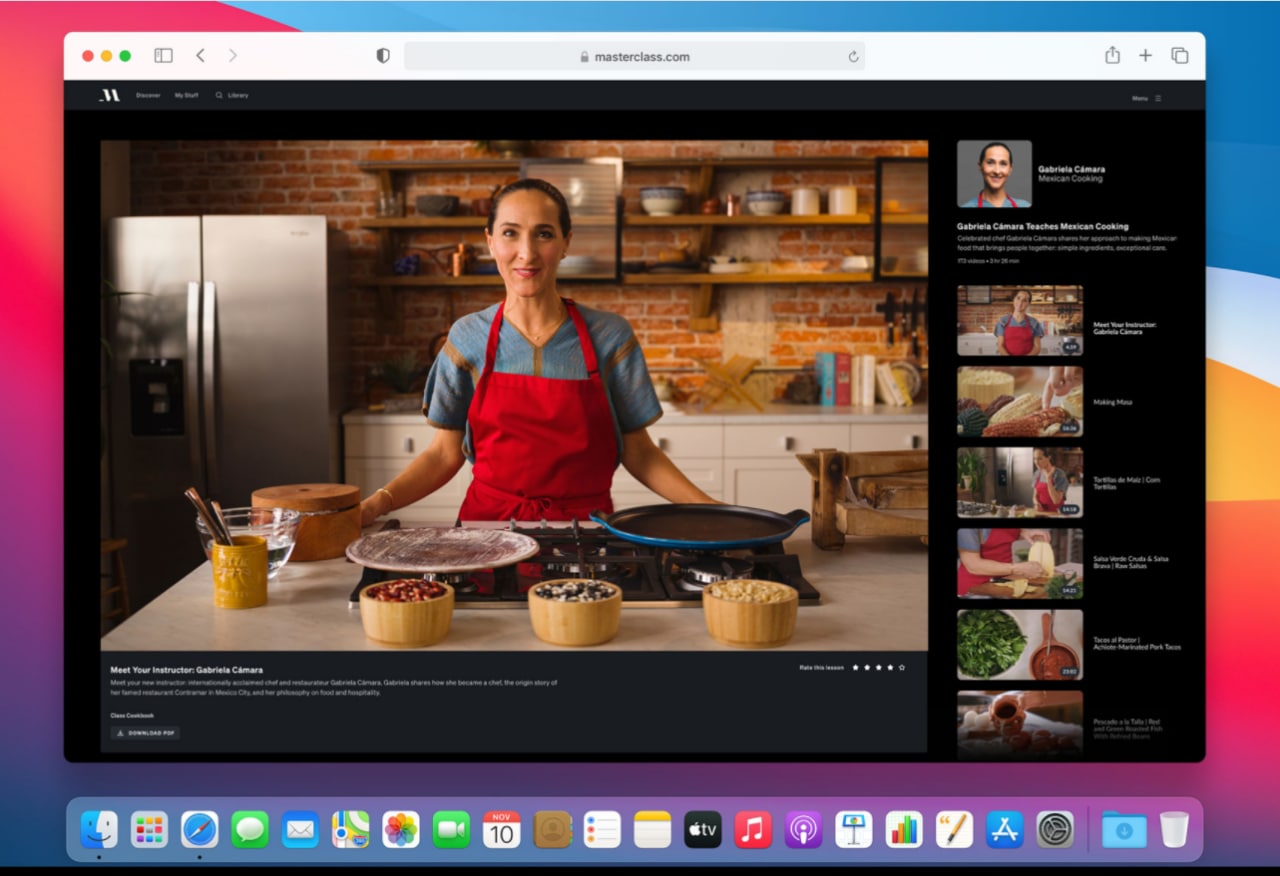This screenshot has height=876, width=1280.
Task: Open the Safari share sheet
Action: point(1112,55)
